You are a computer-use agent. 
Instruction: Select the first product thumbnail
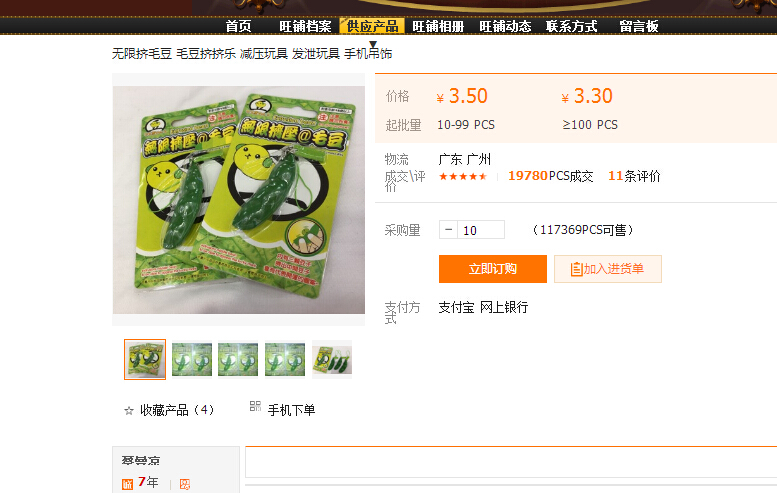[x=145, y=360]
